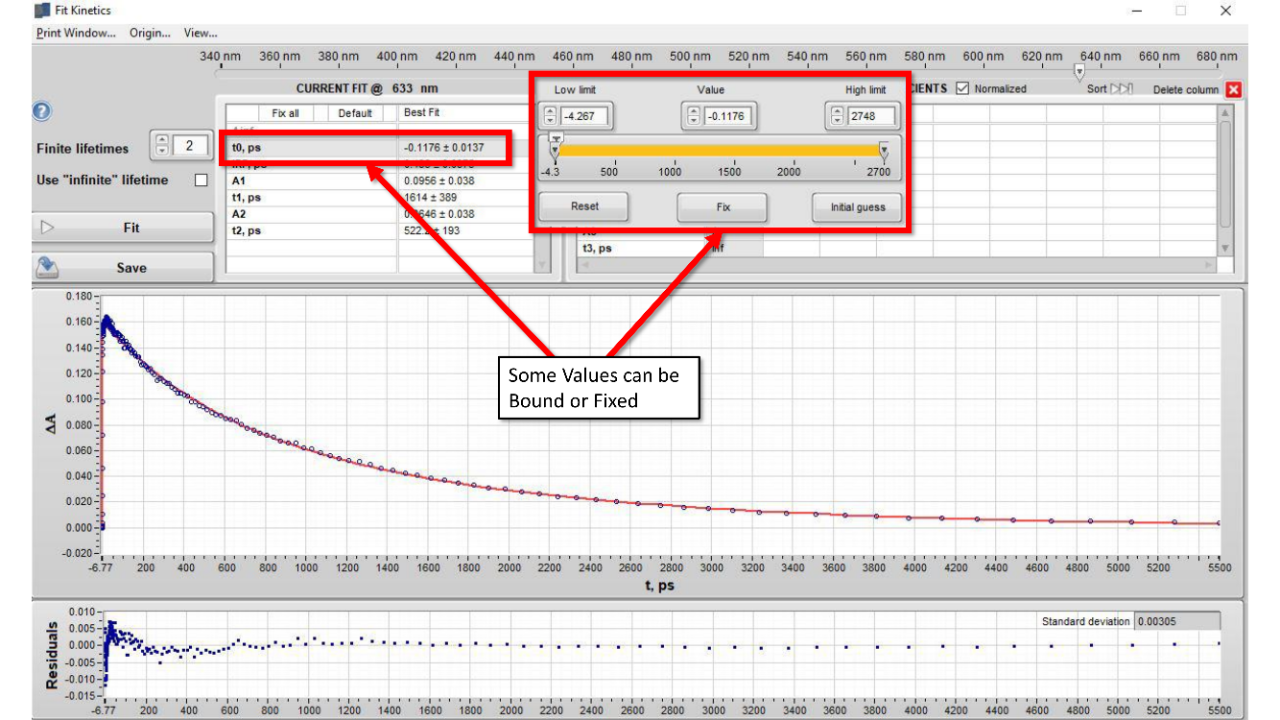
Task: Click the Save button
Action: click(x=123, y=268)
